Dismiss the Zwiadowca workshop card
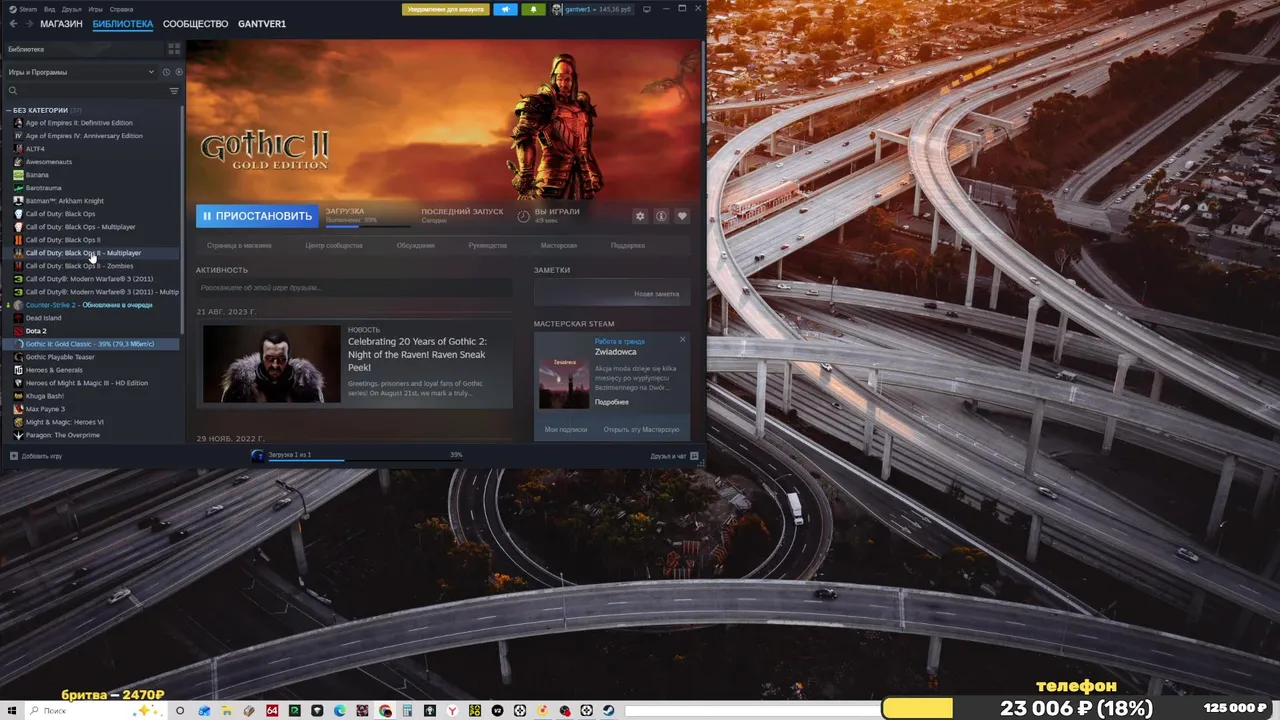This screenshot has width=1280, height=720. point(683,339)
